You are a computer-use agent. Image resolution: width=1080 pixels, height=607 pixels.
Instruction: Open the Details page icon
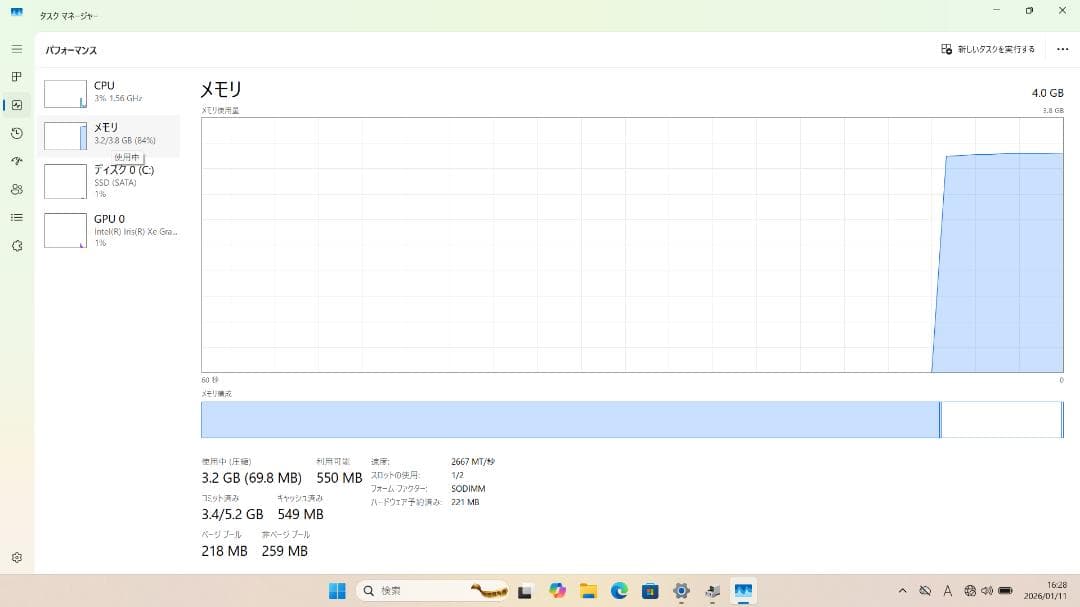[x=16, y=218]
